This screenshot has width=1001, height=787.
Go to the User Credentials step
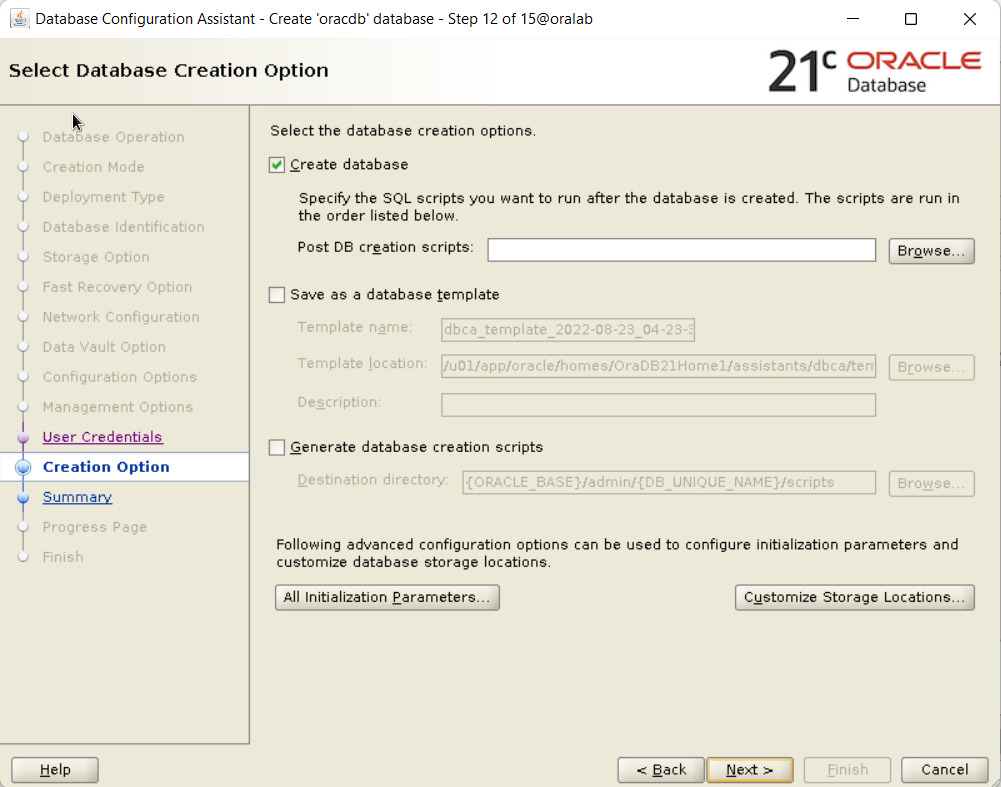coord(102,437)
